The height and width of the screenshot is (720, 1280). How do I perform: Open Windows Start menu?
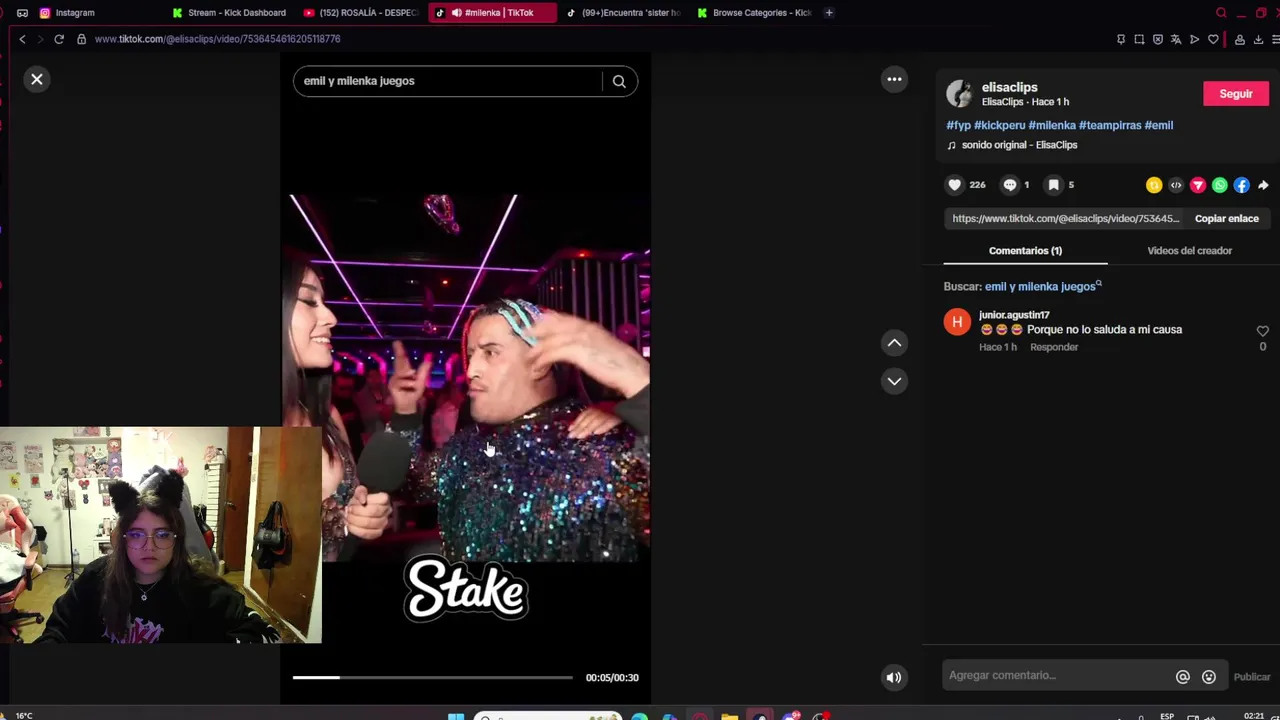tap(456, 716)
